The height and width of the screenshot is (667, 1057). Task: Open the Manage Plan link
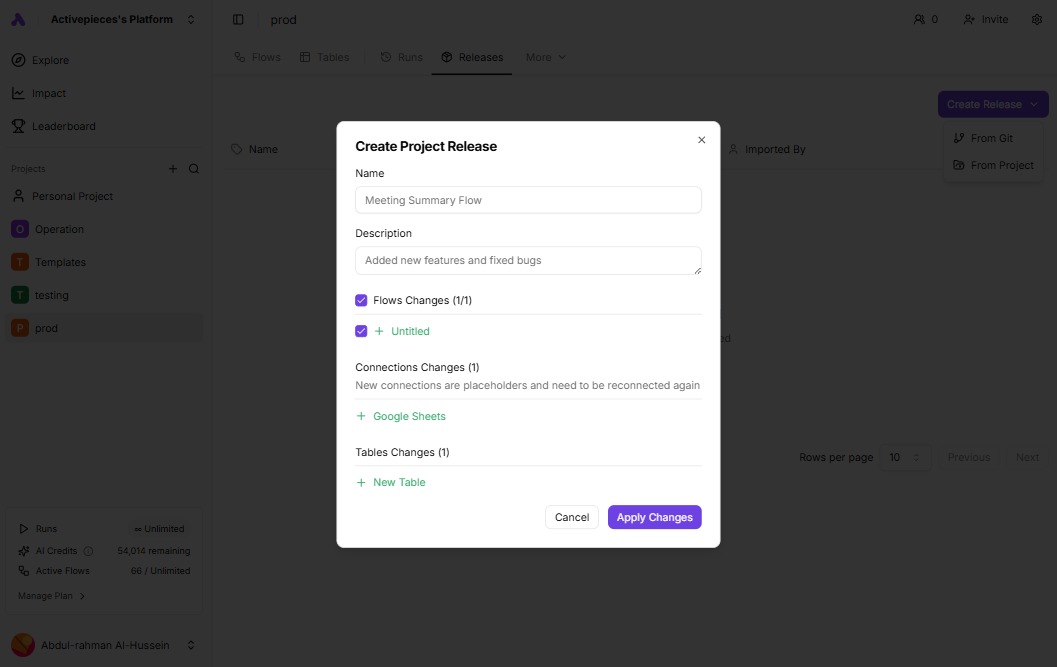coord(44,595)
